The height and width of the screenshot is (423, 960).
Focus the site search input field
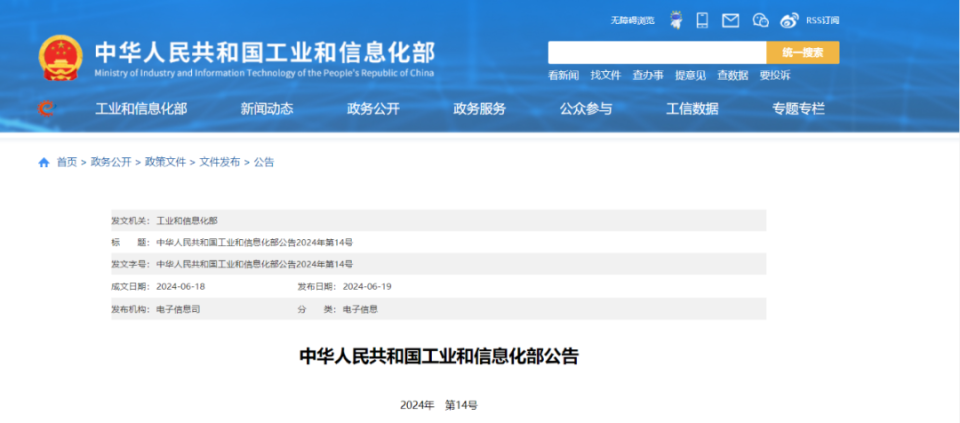pos(657,53)
